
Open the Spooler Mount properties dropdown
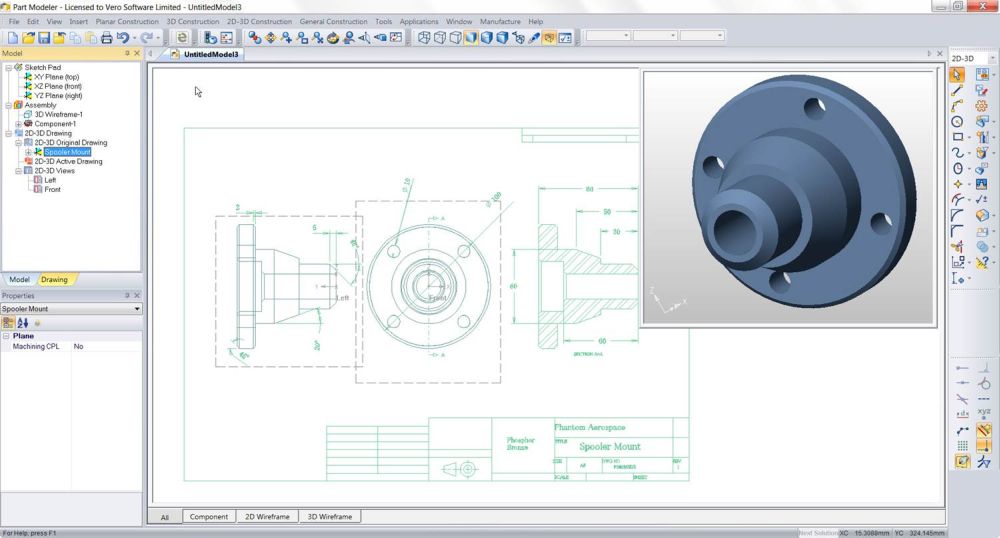point(136,309)
